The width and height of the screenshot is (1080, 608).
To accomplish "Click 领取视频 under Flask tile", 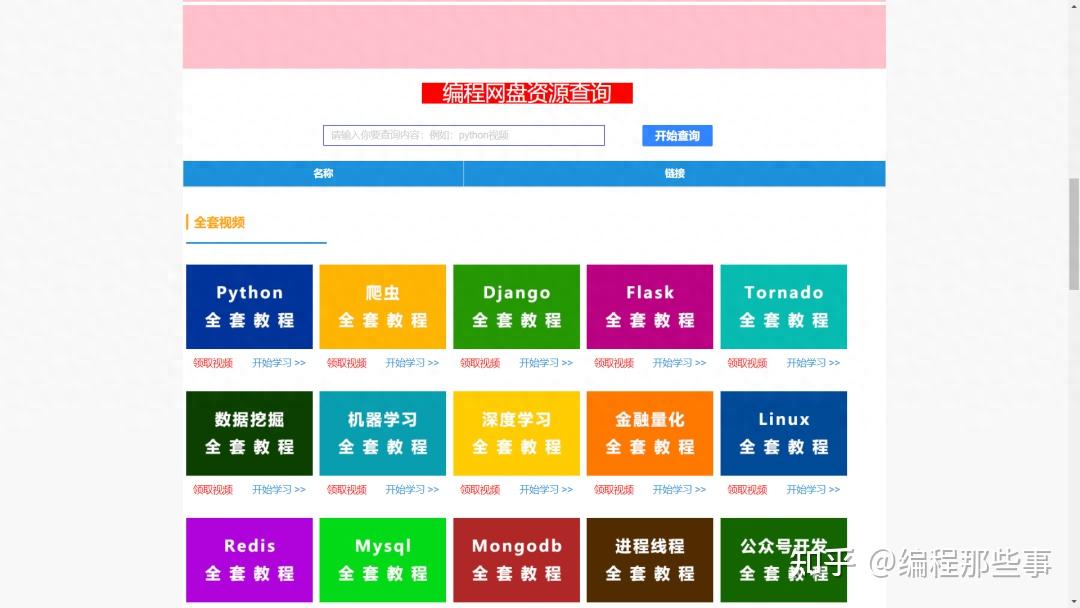I will pos(614,363).
